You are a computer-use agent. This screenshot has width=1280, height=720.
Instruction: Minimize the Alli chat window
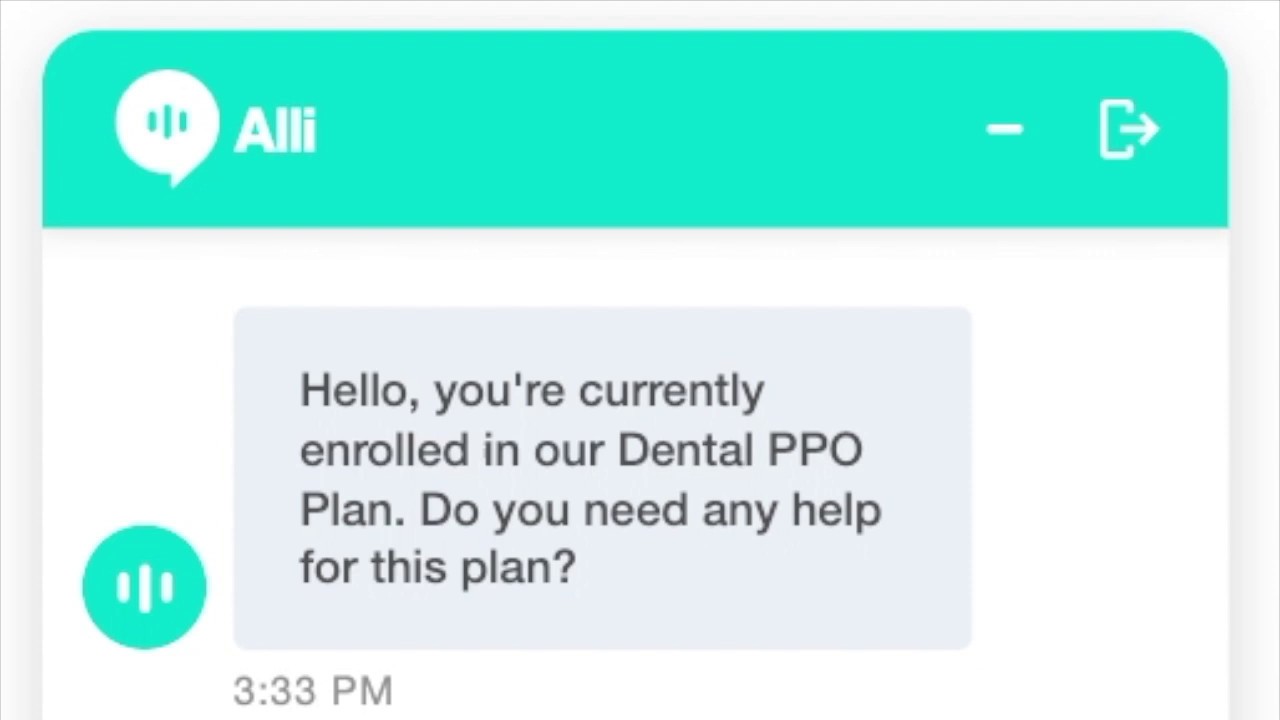coord(1004,129)
